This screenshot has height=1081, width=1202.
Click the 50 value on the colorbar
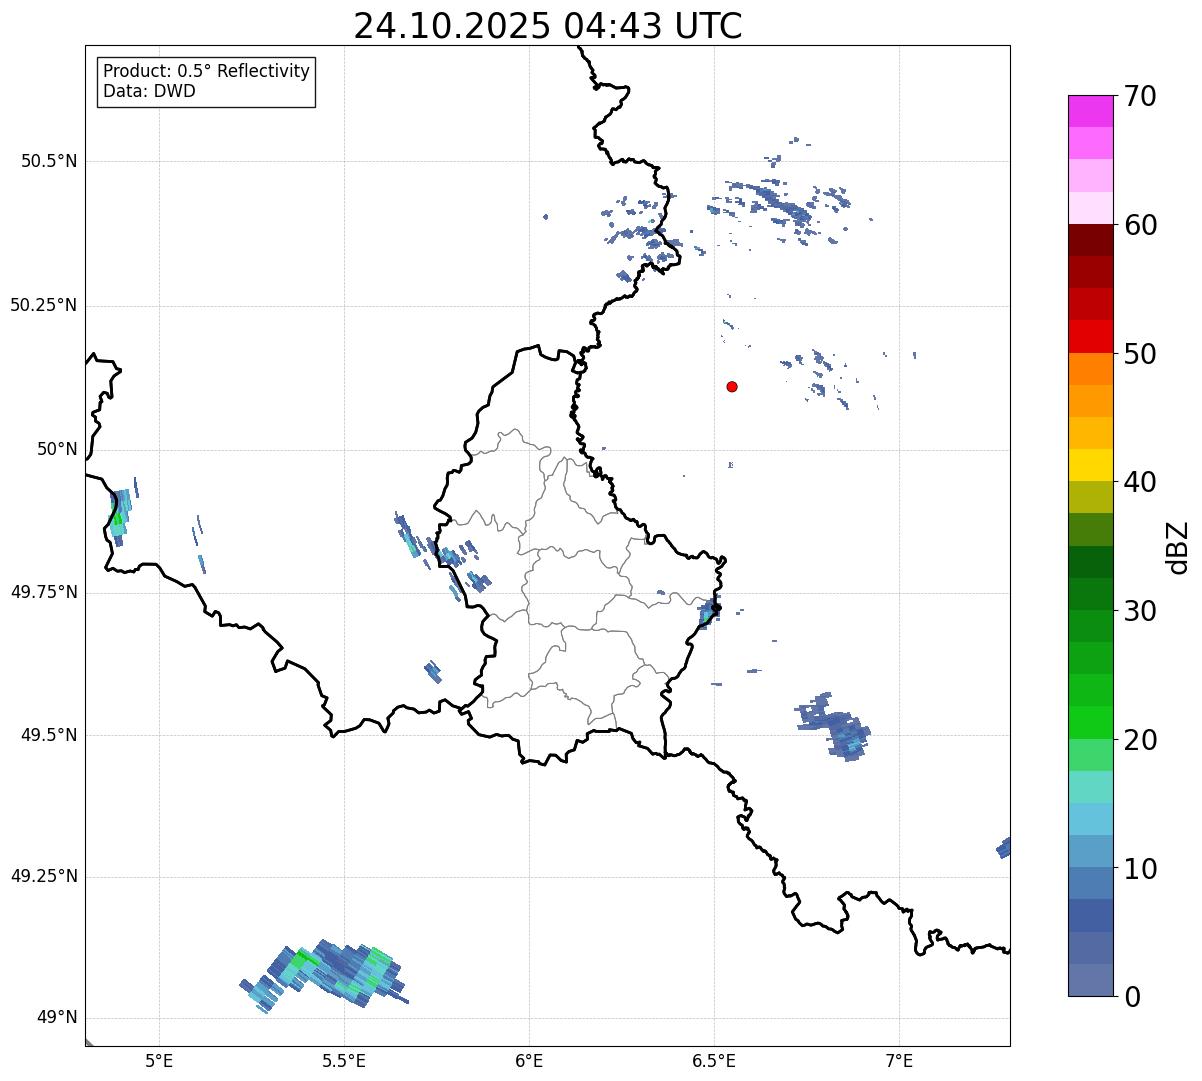[1140, 354]
